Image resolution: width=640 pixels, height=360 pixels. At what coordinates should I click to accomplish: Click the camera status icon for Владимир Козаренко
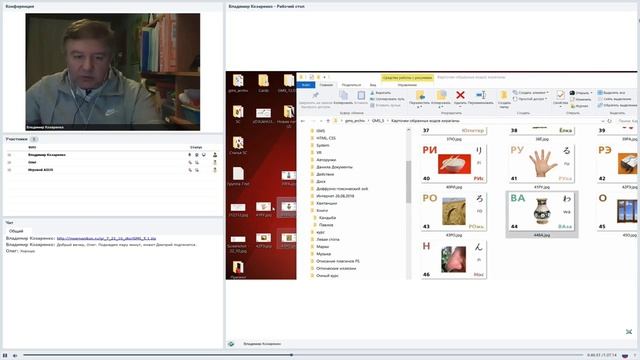click(196, 155)
